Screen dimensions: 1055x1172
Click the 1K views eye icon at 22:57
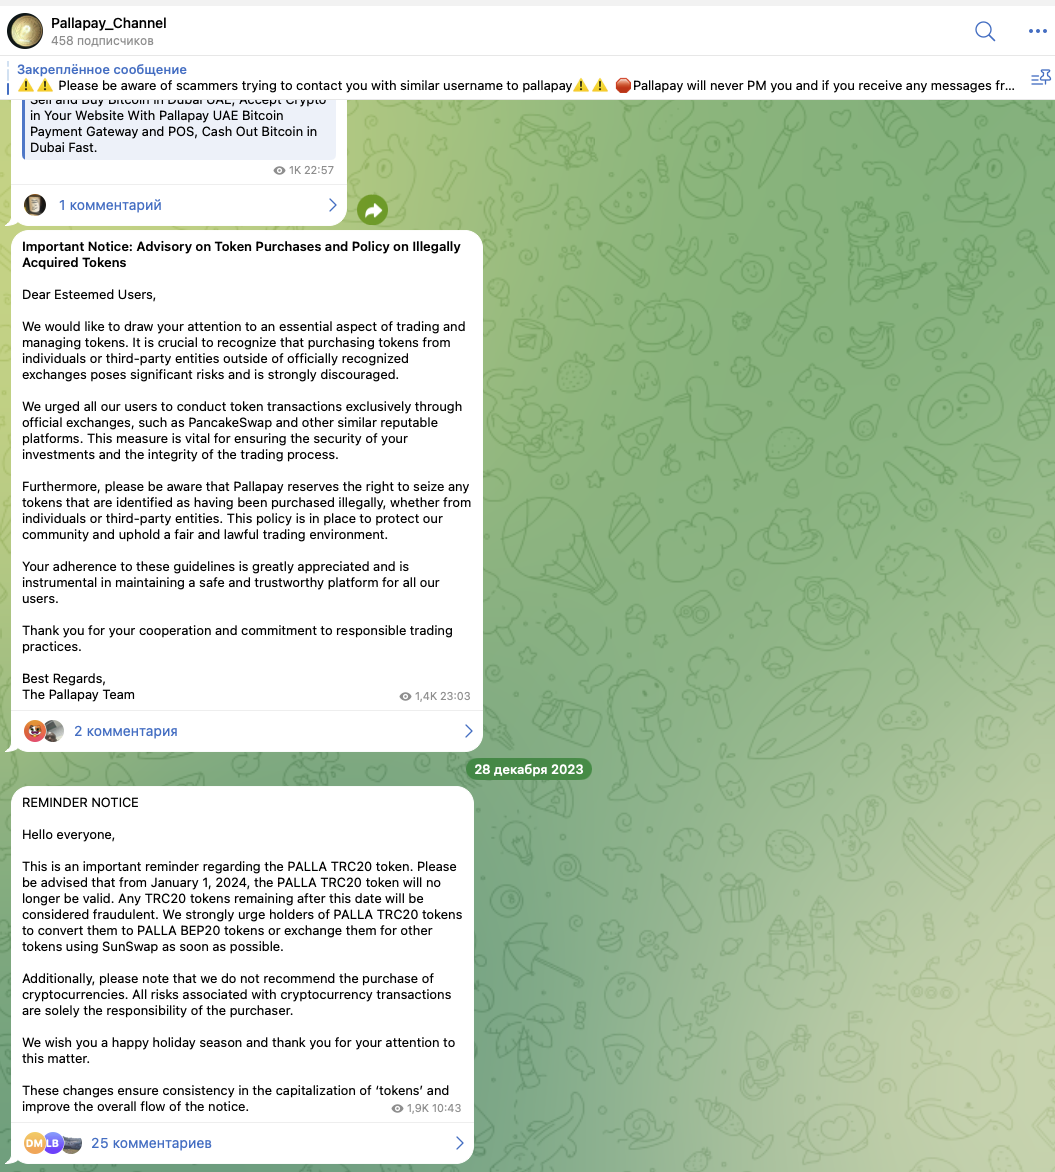pyautogui.click(x=279, y=170)
